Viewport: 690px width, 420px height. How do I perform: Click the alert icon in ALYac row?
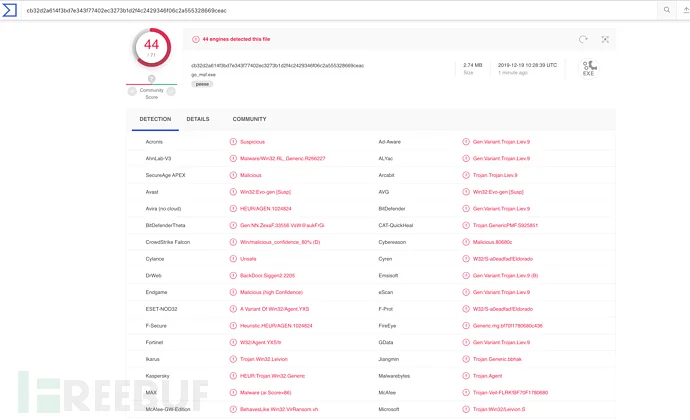click(466, 158)
